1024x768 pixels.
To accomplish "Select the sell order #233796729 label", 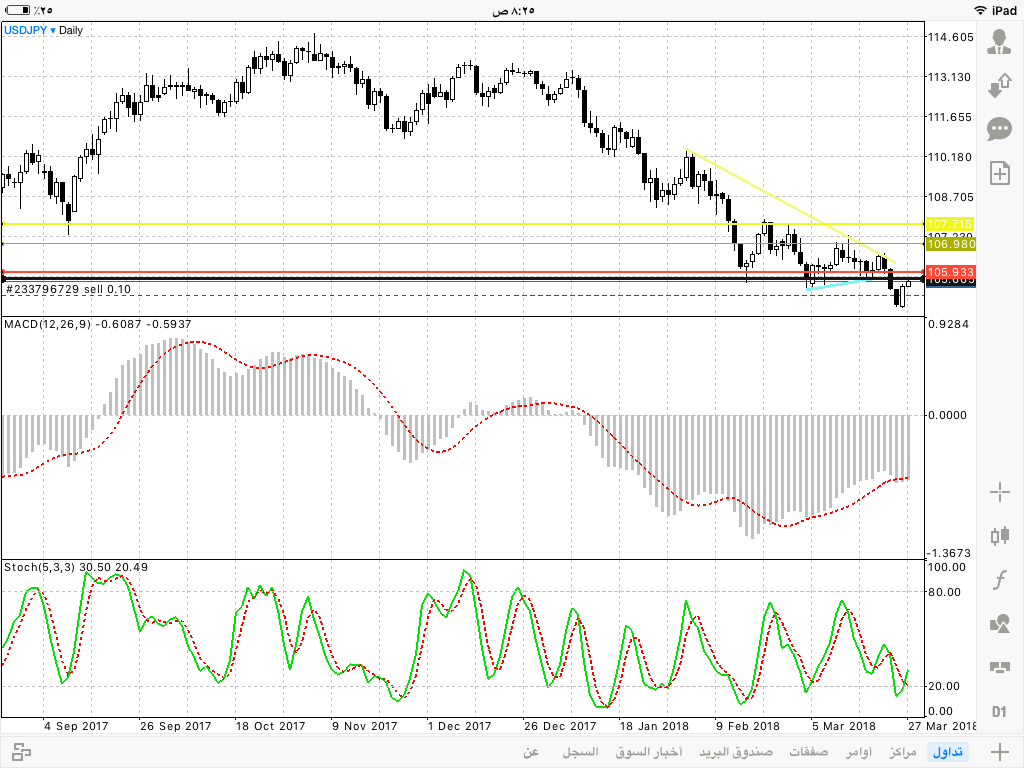I will (68, 289).
